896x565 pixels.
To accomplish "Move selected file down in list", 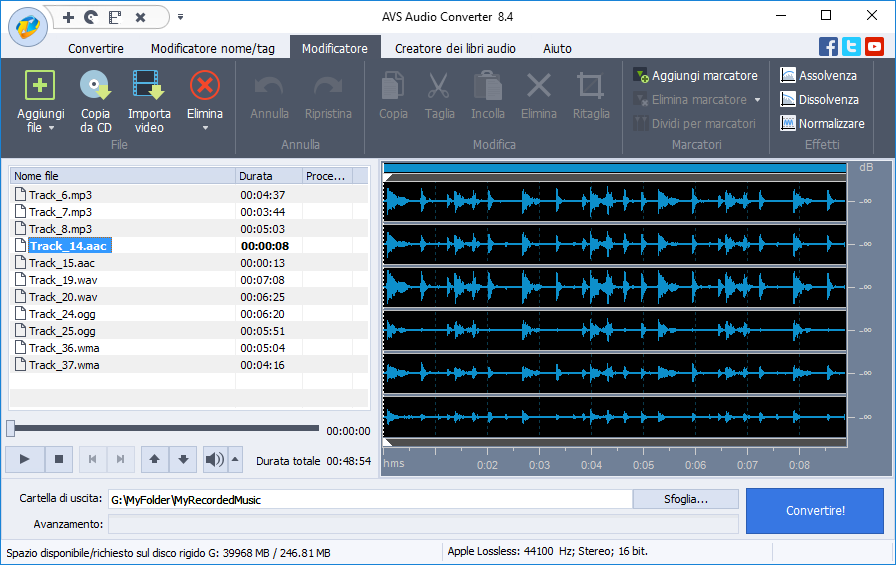I will [x=183, y=459].
